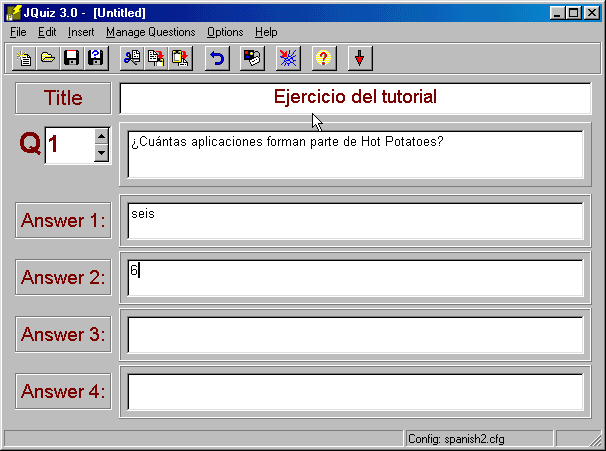The width and height of the screenshot is (606, 451).
Task: Open the JQuiz title bar app icon
Action: click(x=13, y=13)
